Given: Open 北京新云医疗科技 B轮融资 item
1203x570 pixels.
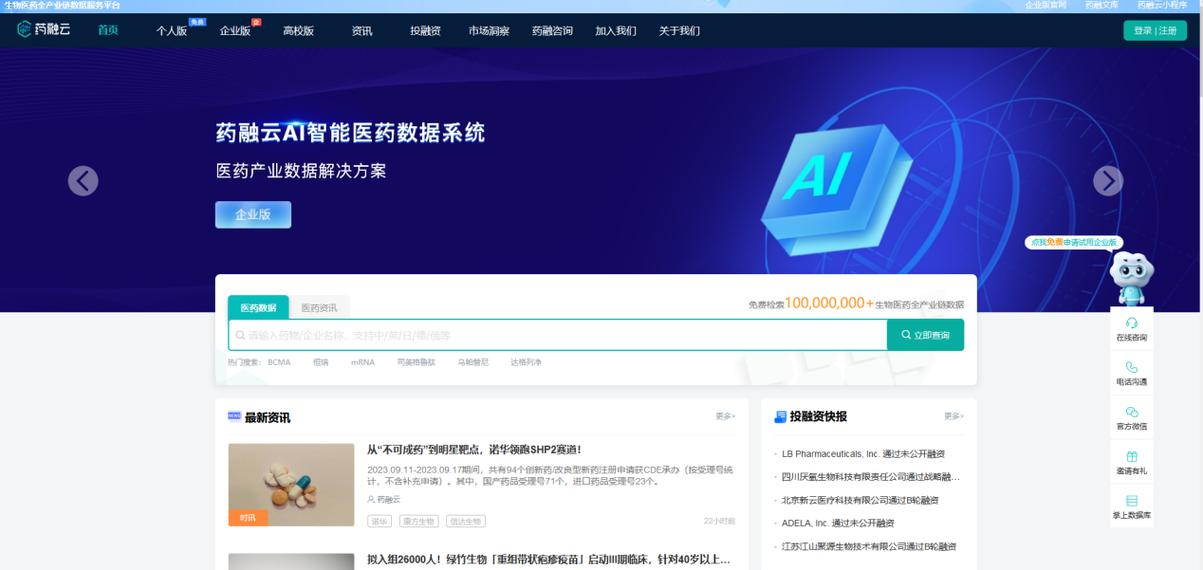Looking at the screenshot, I should (860, 500).
